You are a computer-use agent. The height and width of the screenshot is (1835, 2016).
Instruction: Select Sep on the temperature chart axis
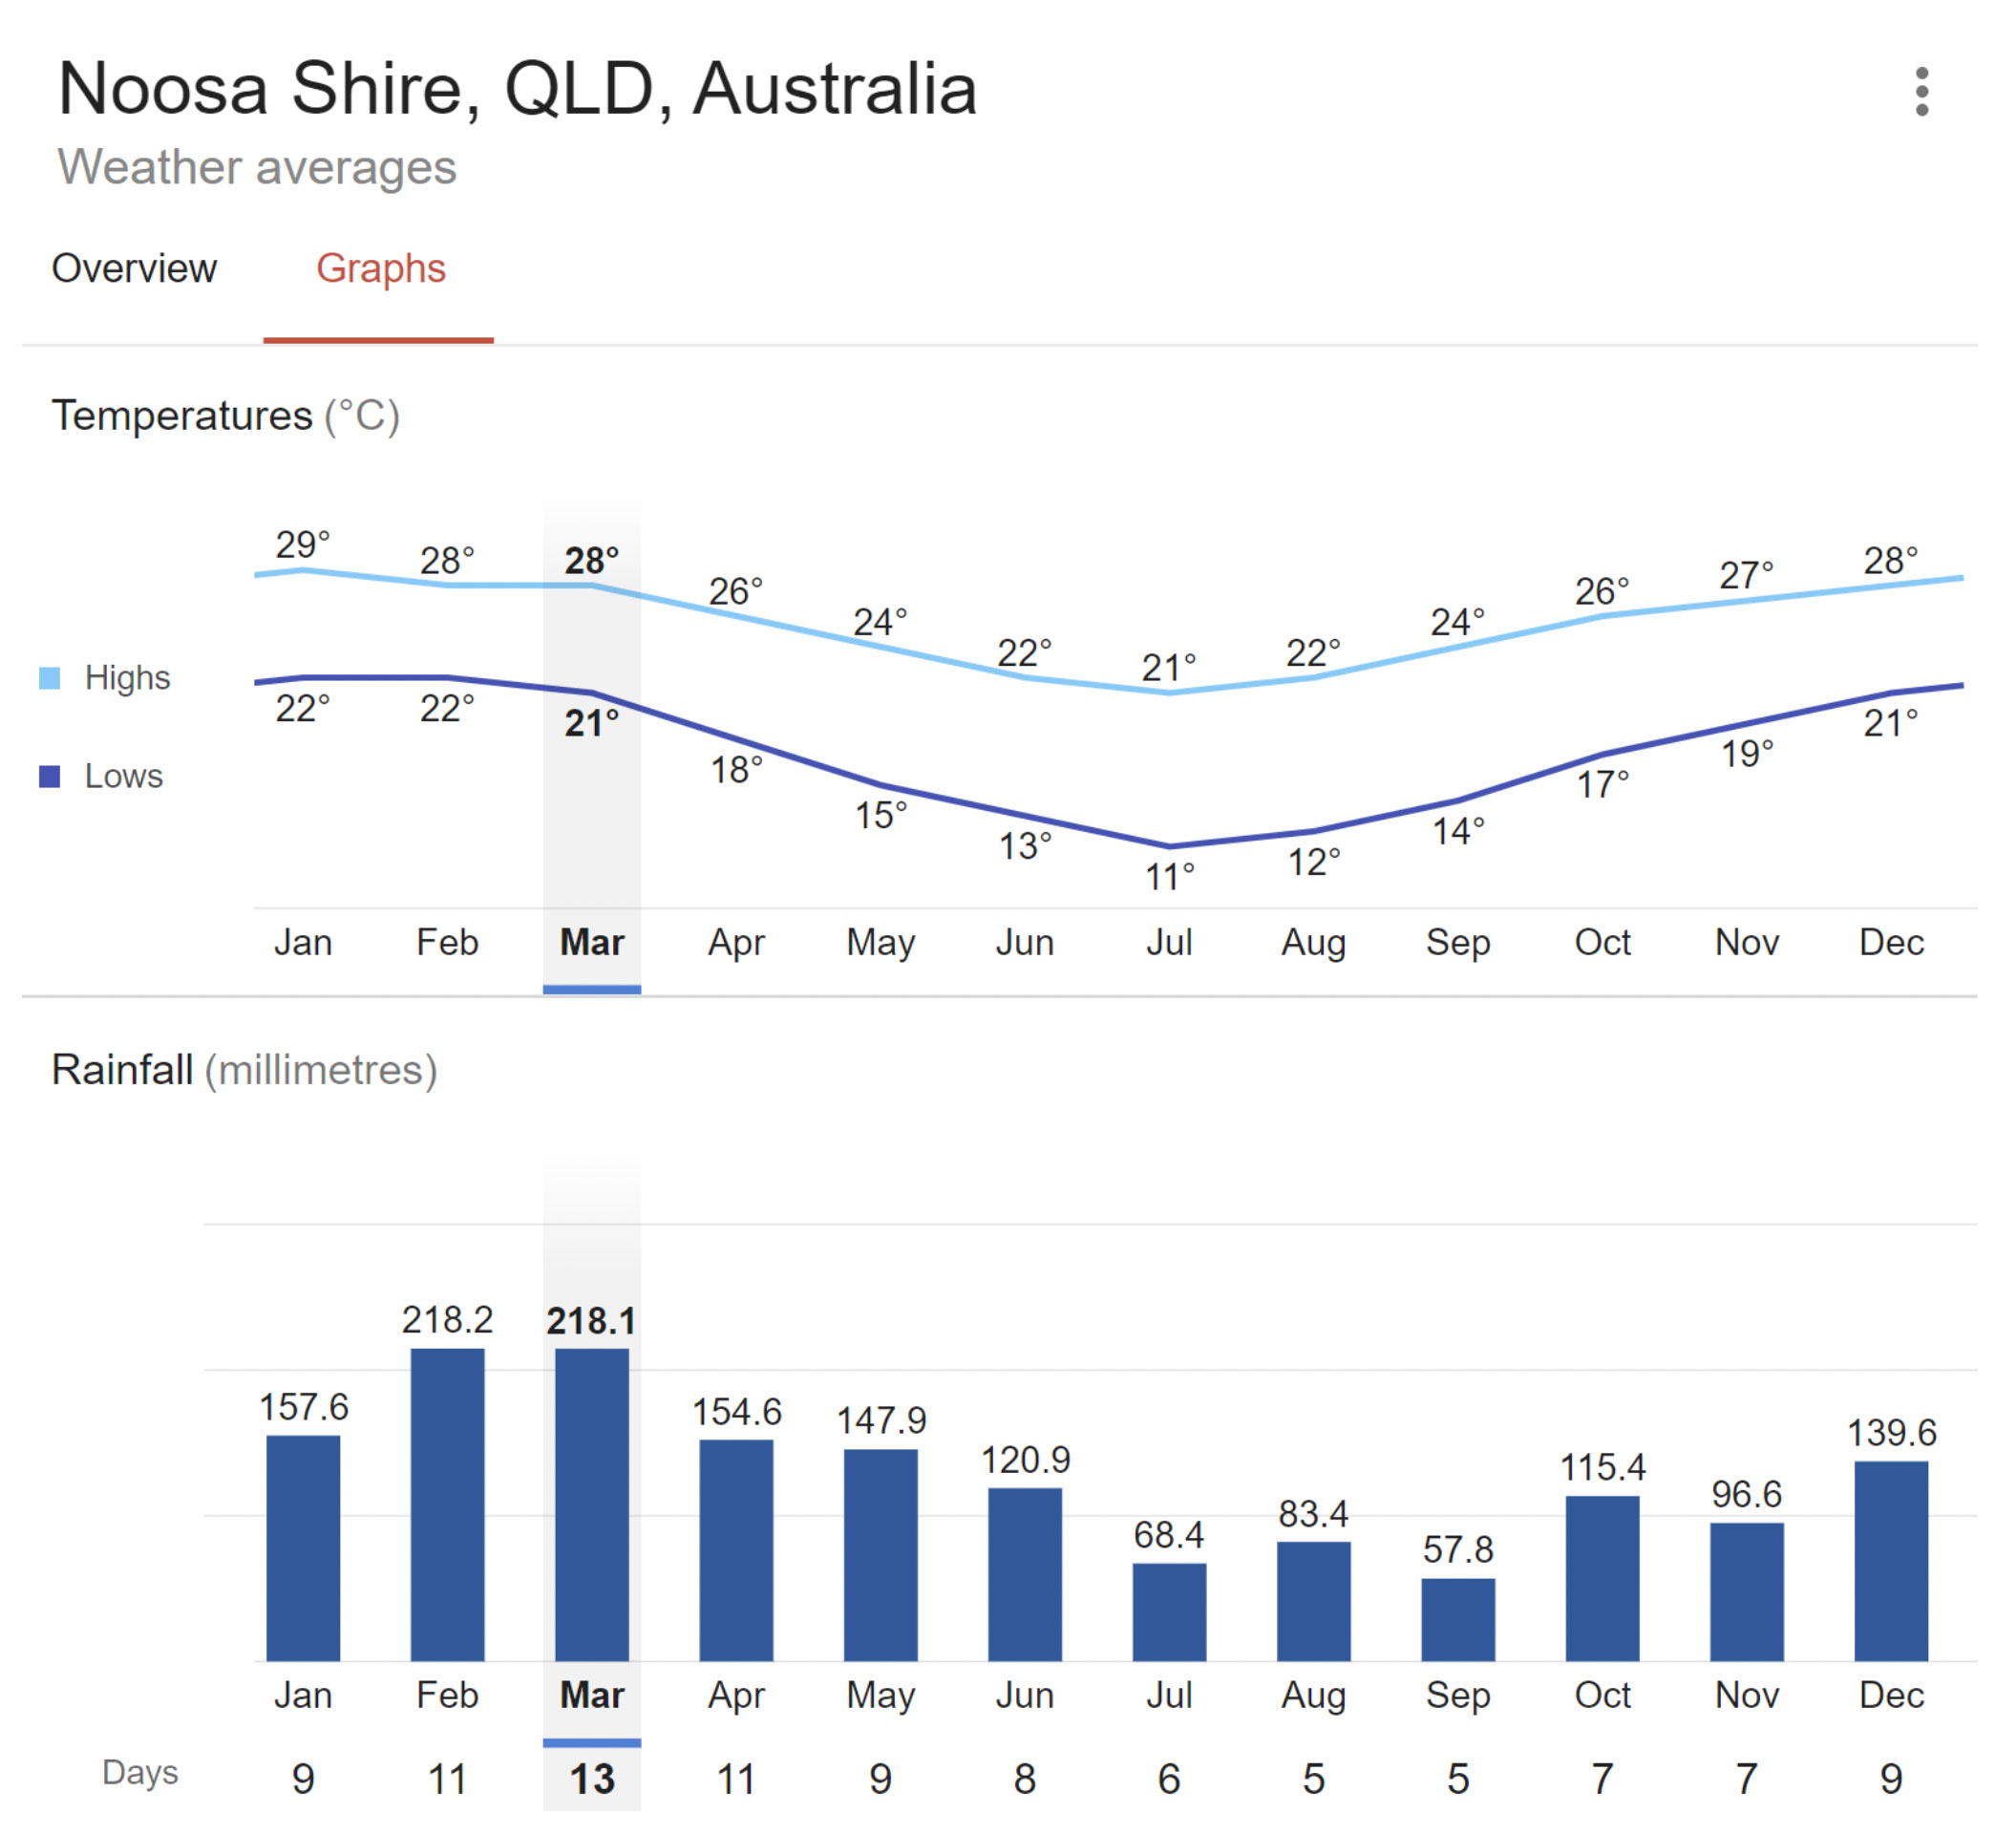pos(1458,943)
